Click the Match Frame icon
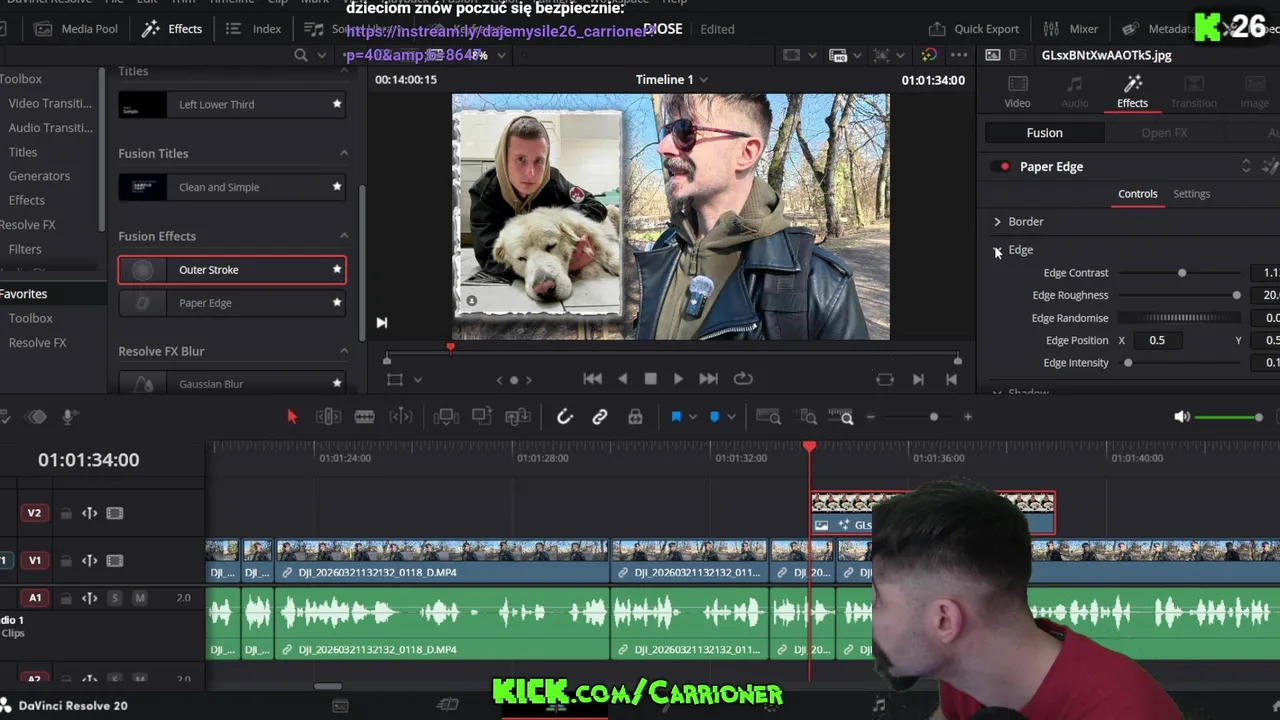The height and width of the screenshot is (720, 1280). pyautogui.click(x=885, y=379)
